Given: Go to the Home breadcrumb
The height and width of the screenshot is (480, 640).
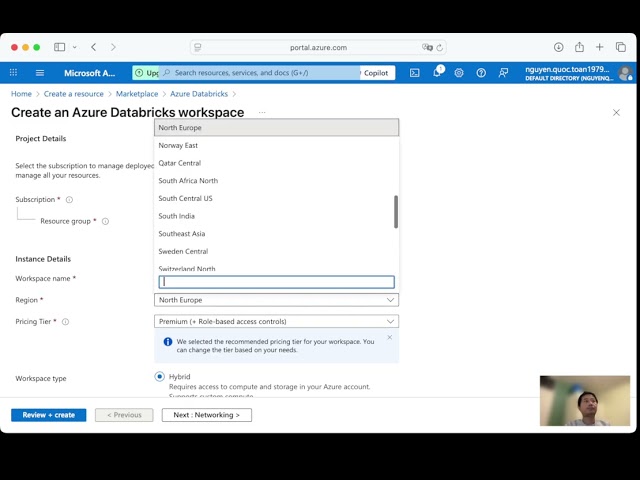Looking at the screenshot, I should 21,94.
